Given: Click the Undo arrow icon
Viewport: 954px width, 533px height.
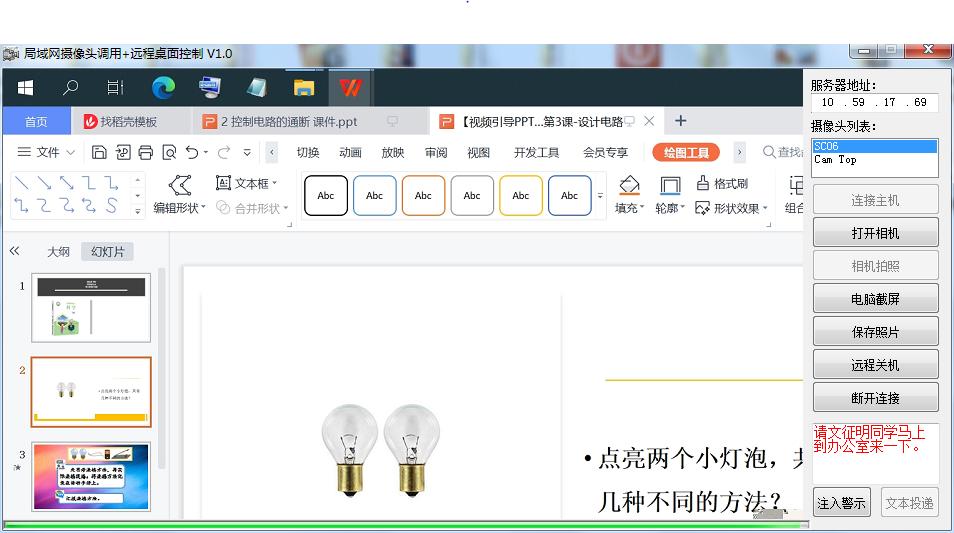Looking at the screenshot, I should pyautogui.click(x=192, y=152).
